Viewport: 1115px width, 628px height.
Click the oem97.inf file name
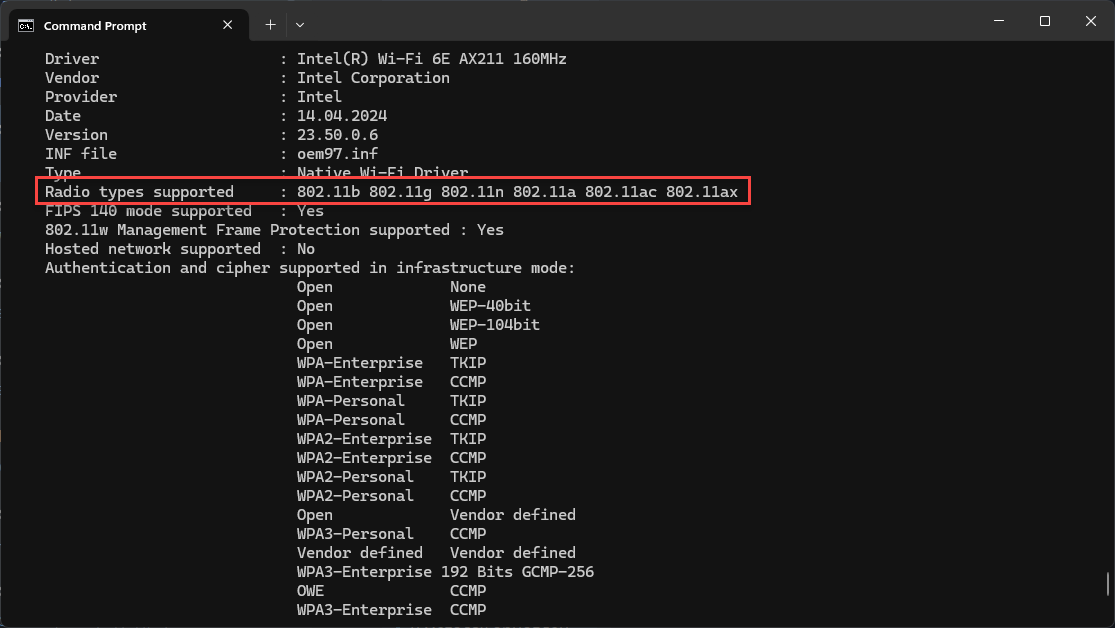[337, 154]
